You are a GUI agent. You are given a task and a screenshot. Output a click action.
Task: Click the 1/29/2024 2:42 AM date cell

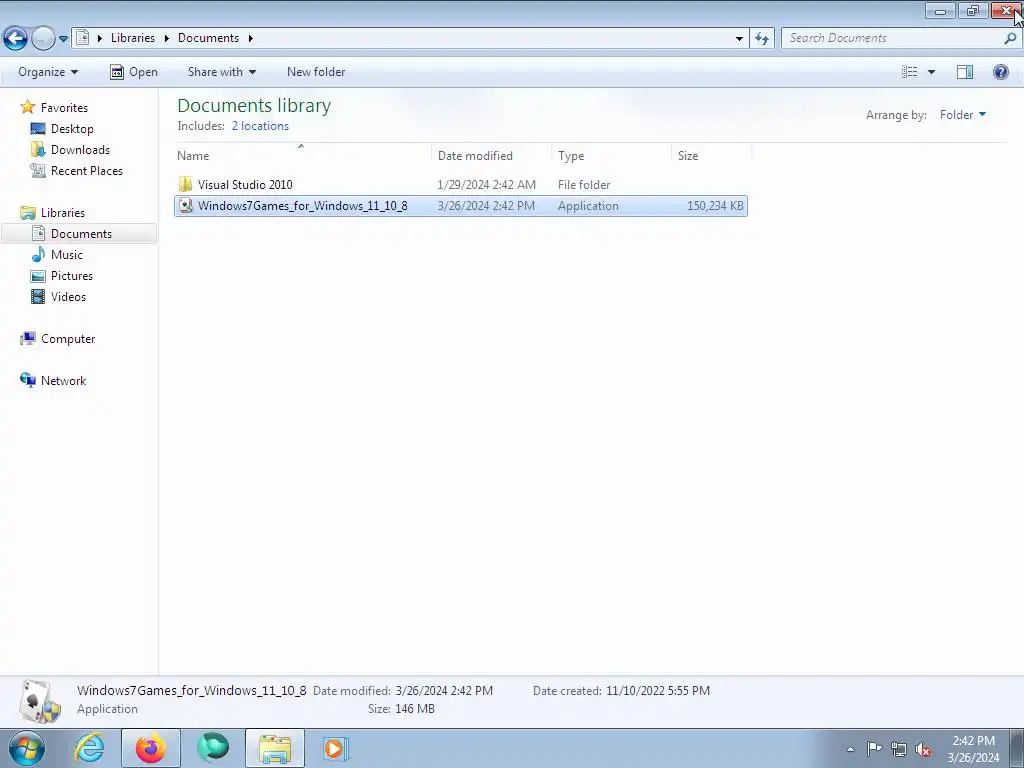coord(487,185)
